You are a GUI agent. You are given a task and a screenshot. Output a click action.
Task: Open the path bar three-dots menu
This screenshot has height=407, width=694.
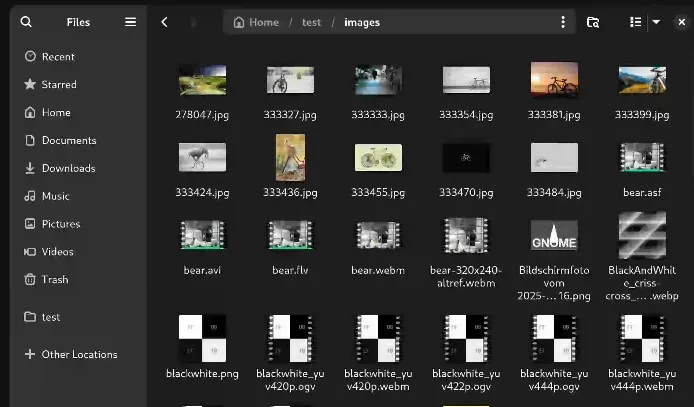pyautogui.click(x=562, y=22)
